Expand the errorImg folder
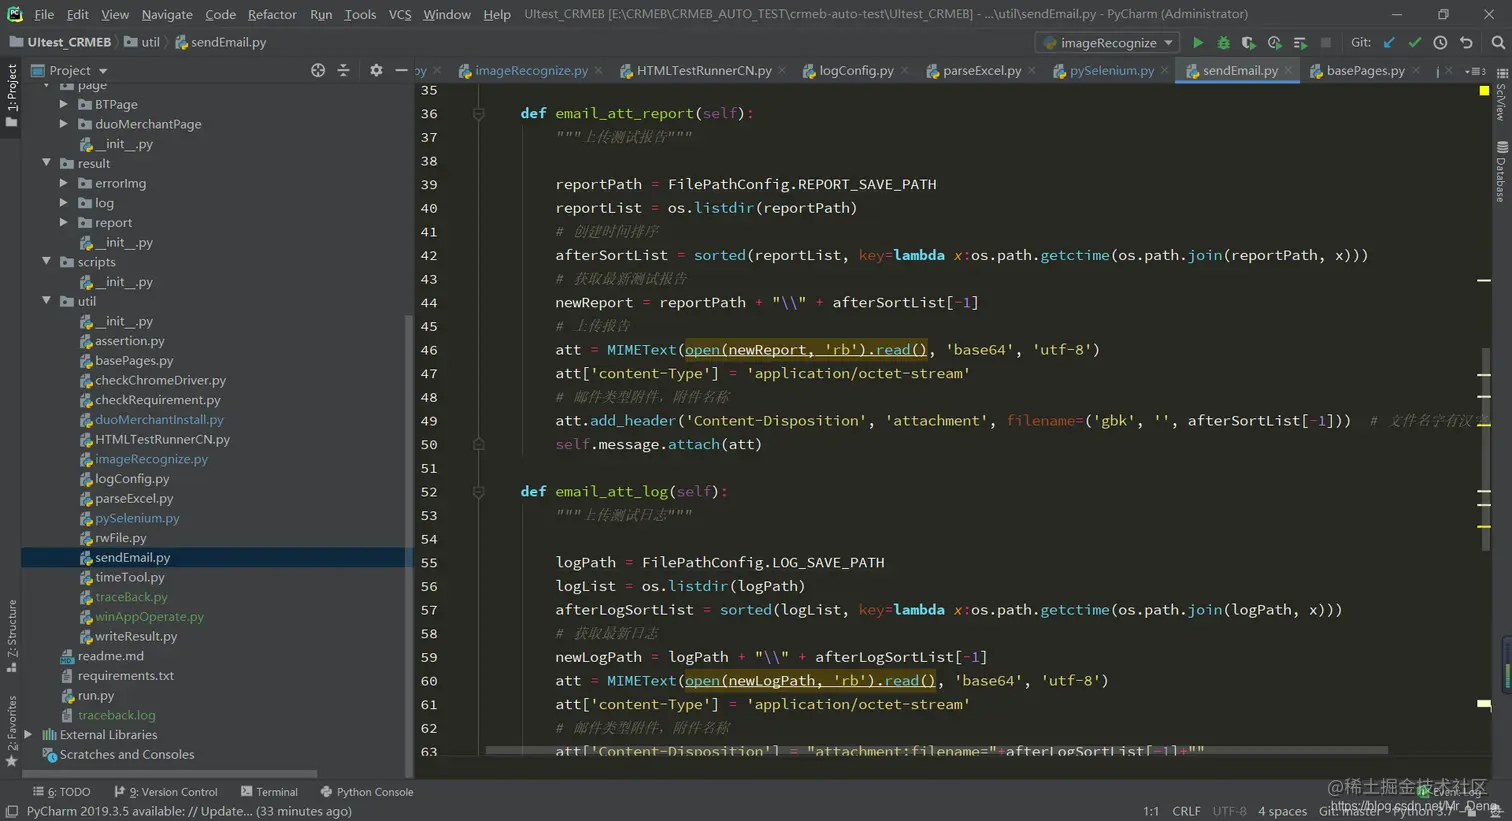This screenshot has height=821, width=1512. point(64,183)
